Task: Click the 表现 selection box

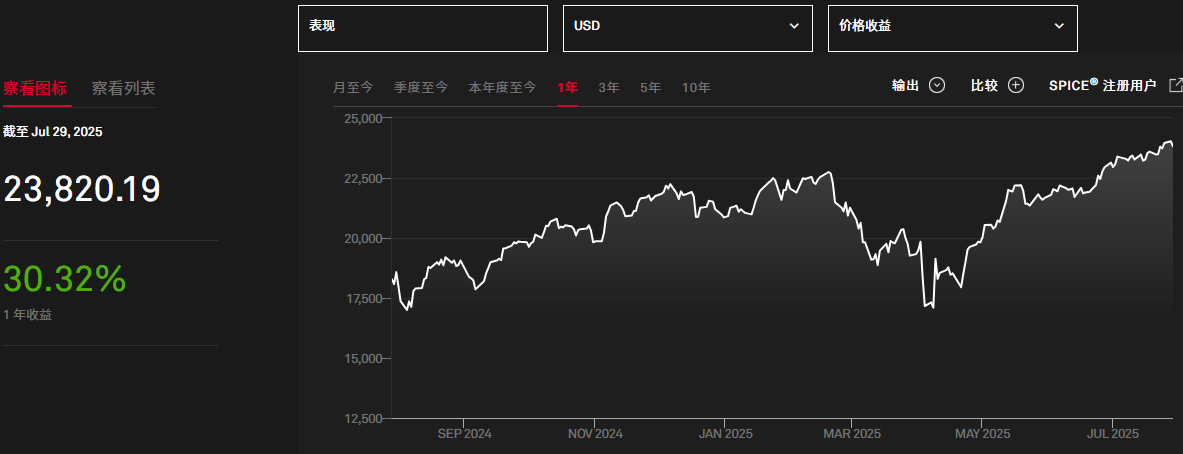Action: [422, 29]
